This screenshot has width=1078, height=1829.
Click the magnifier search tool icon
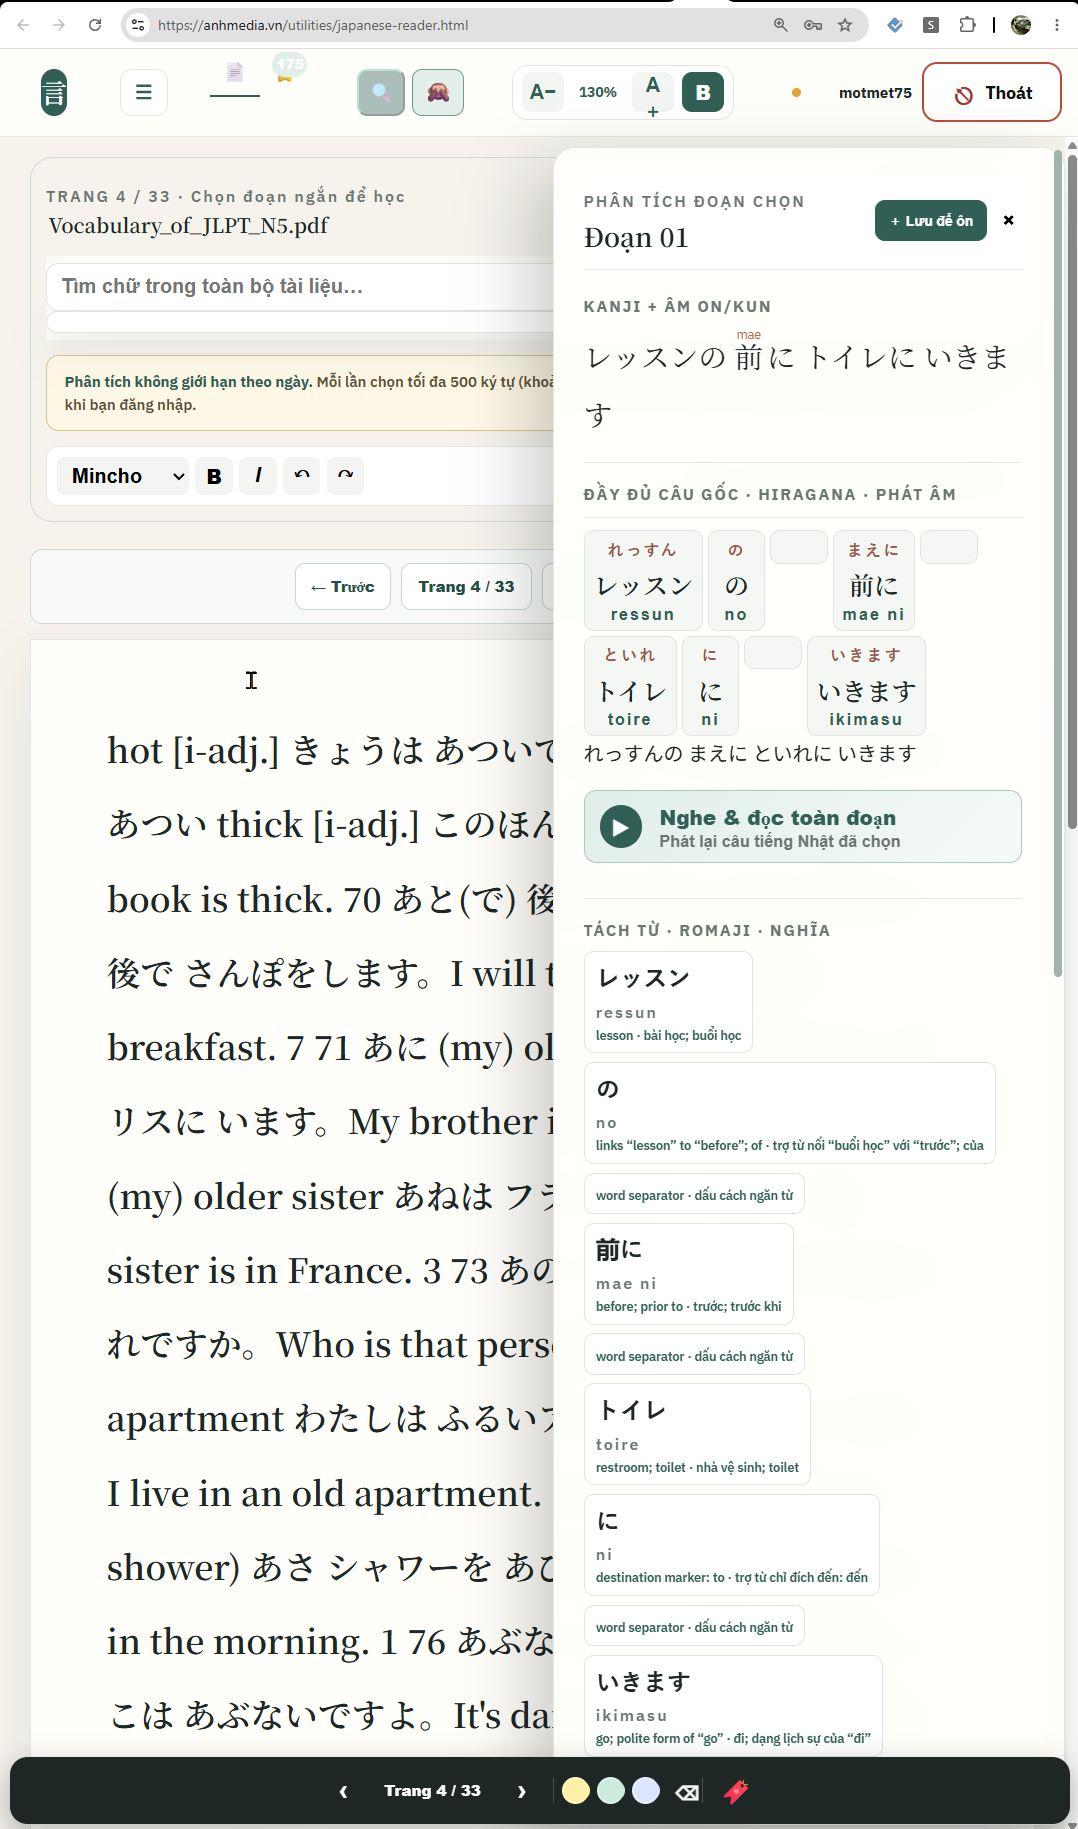tap(381, 92)
